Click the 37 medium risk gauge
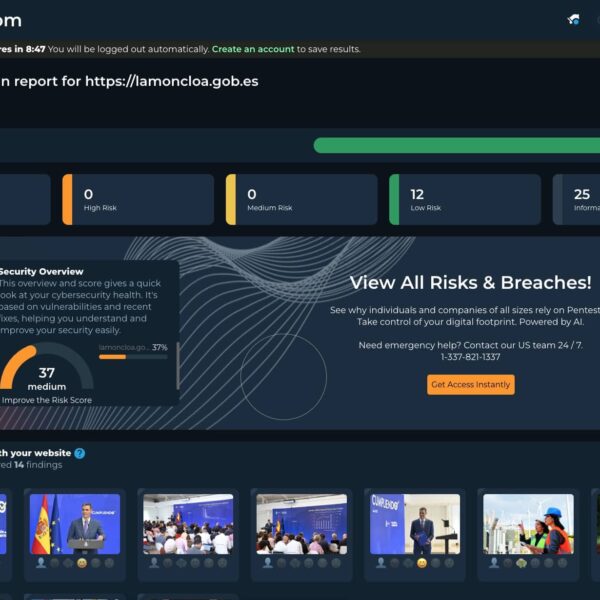 (46, 367)
